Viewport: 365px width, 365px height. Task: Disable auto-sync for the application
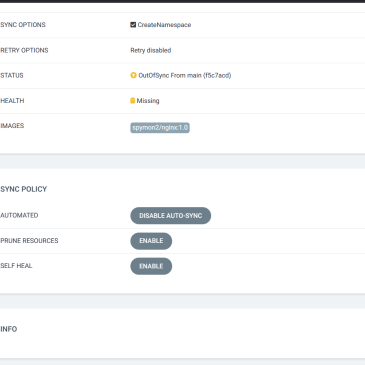coord(171,216)
